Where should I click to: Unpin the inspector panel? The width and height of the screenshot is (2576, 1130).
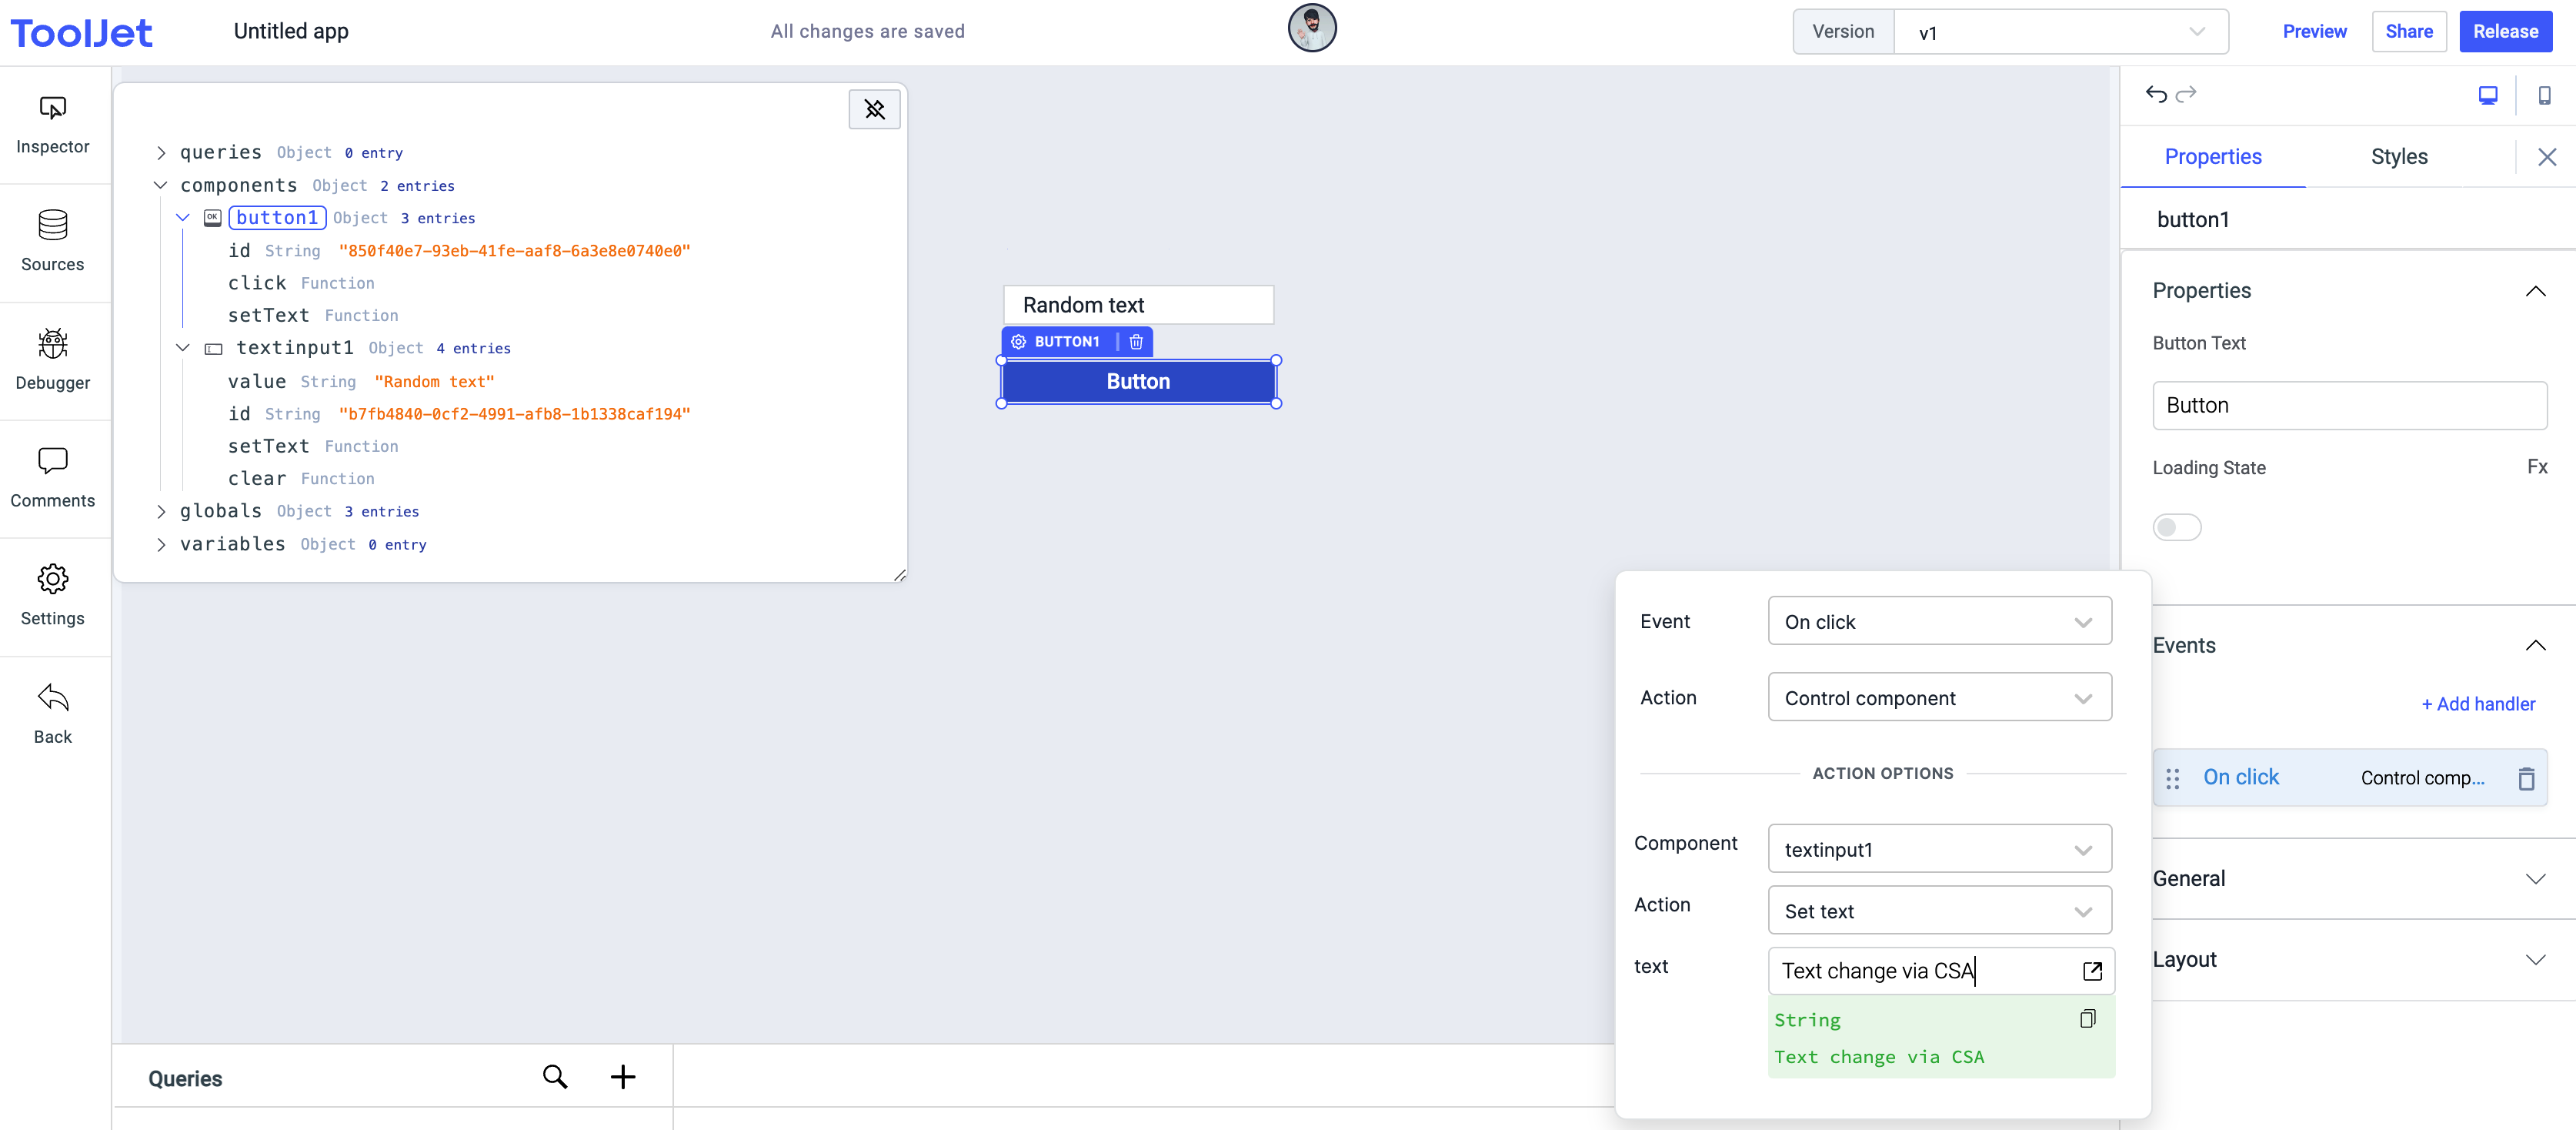click(x=874, y=109)
